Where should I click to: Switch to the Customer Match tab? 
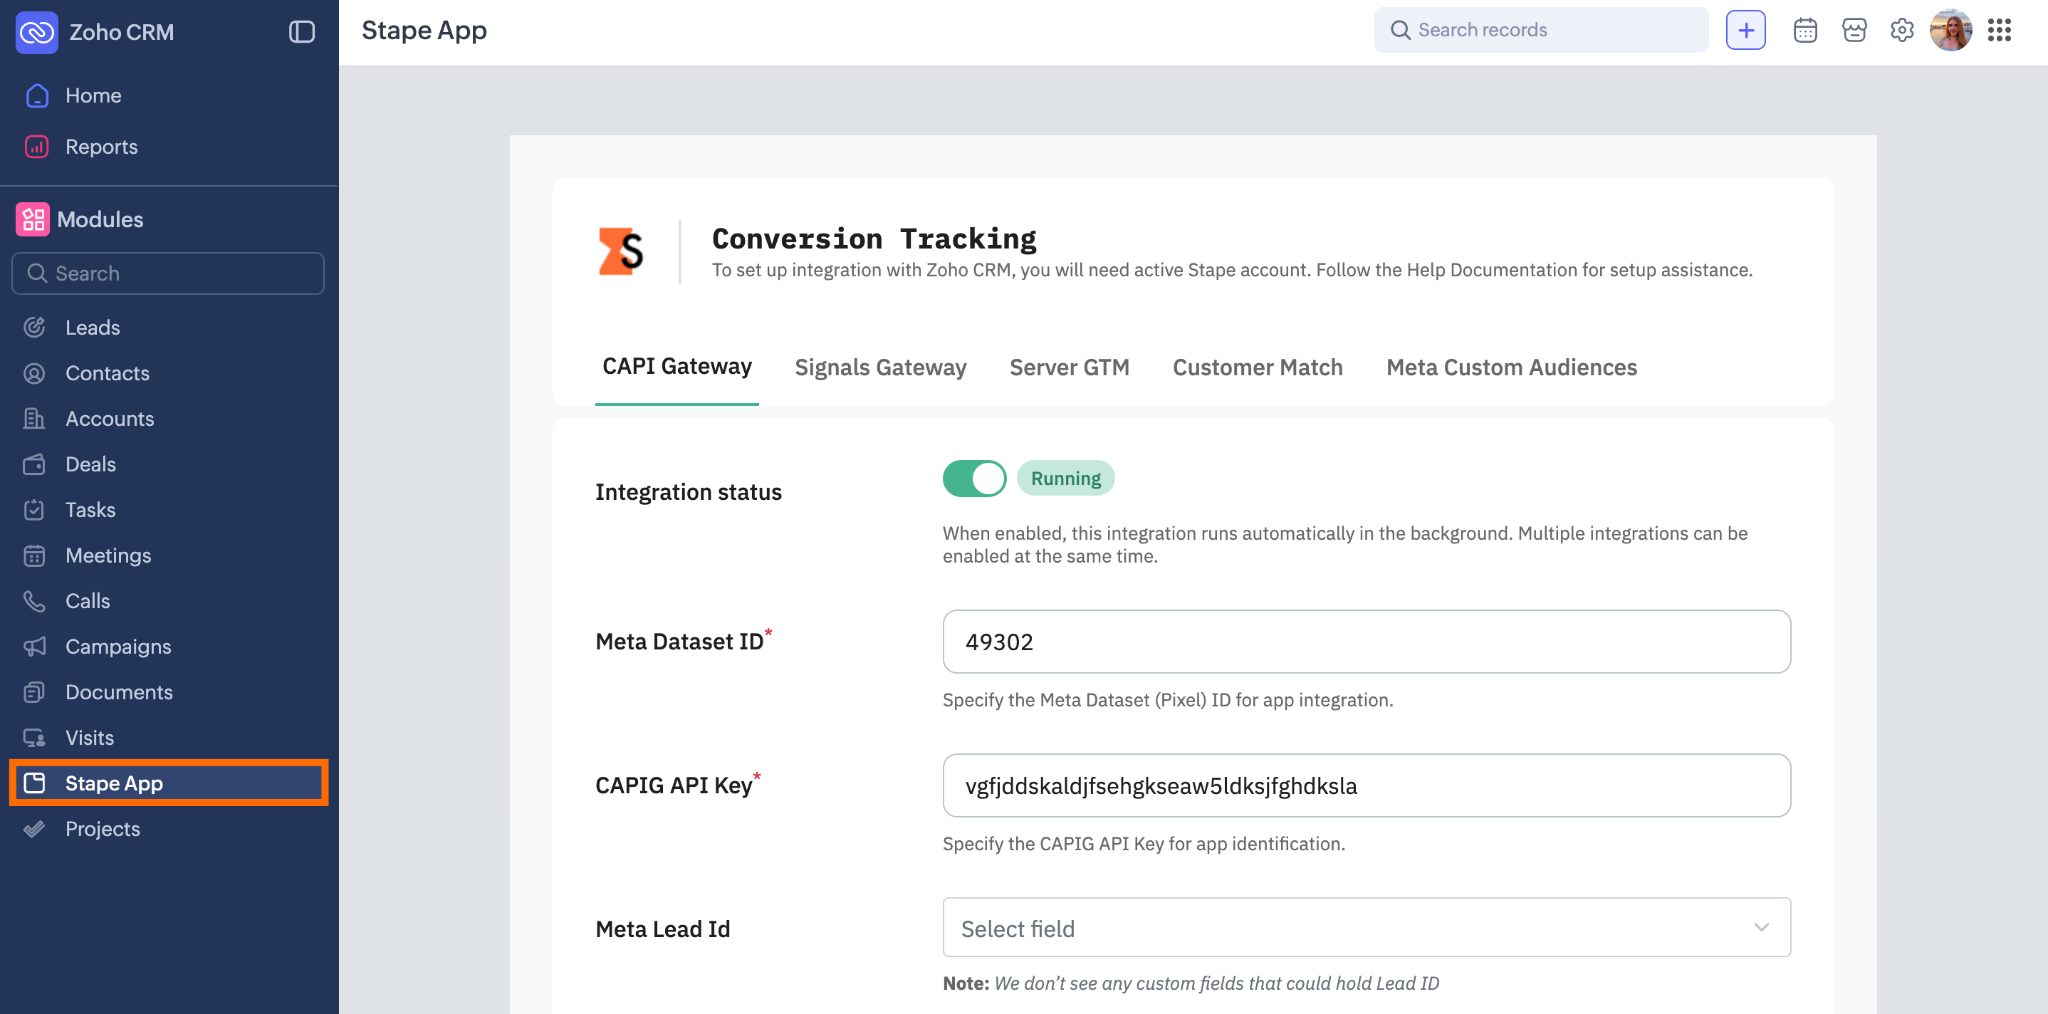click(1258, 368)
